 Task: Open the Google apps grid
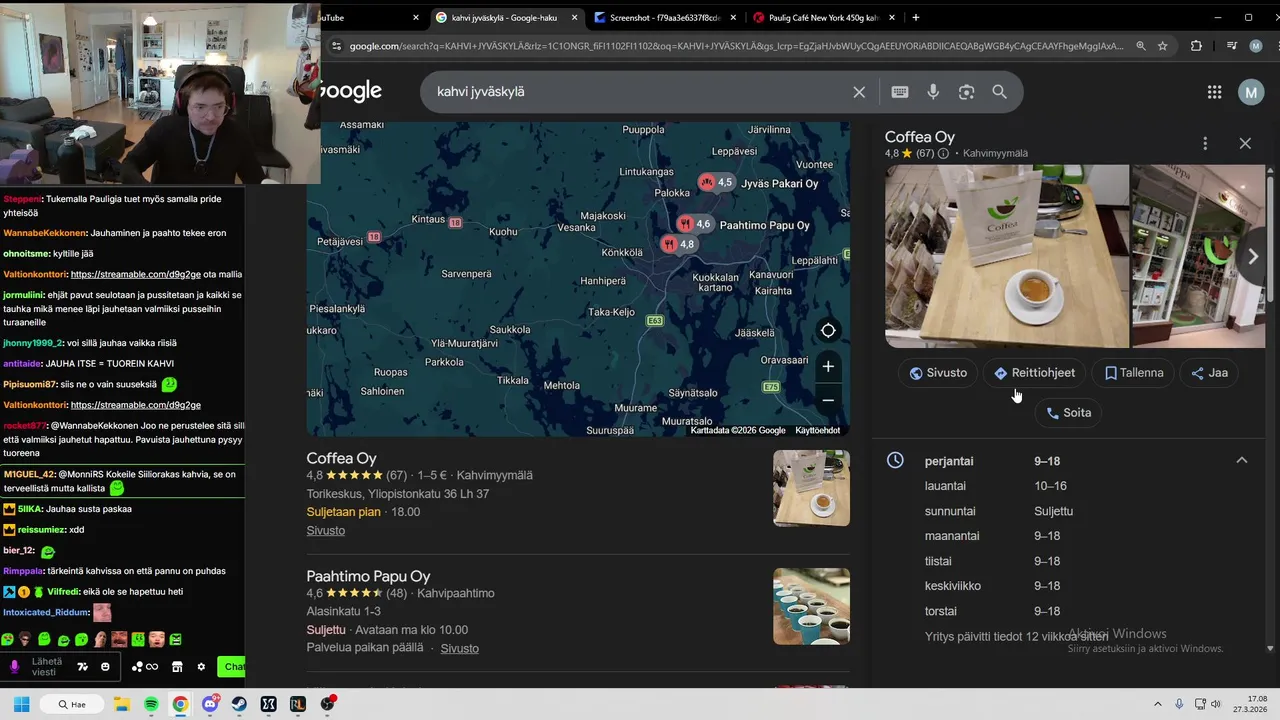(x=1214, y=92)
